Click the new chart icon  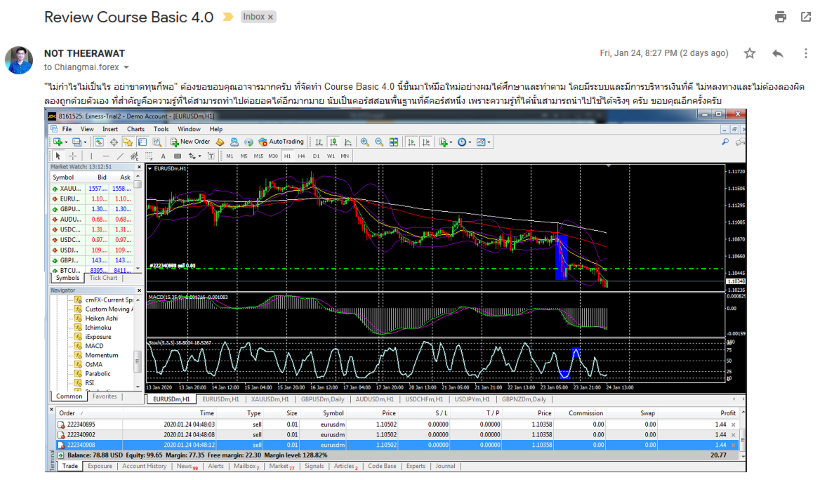(57, 142)
